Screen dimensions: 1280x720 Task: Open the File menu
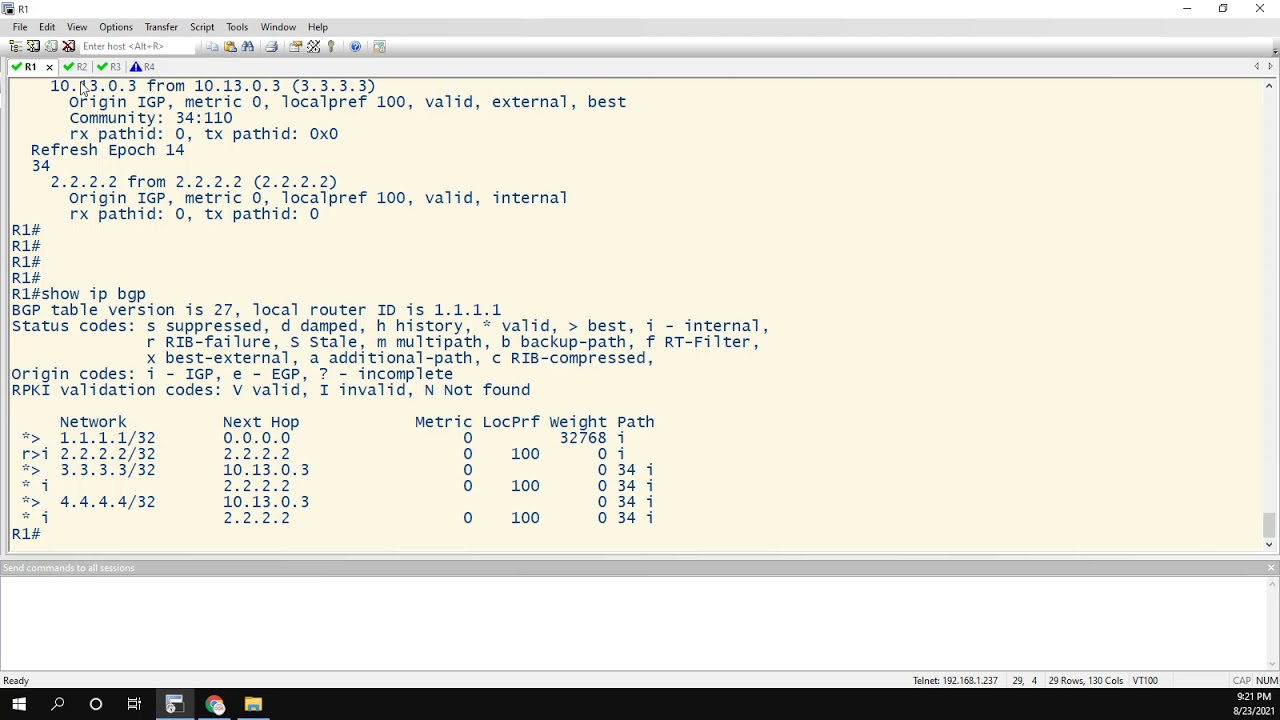click(x=19, y=27)
